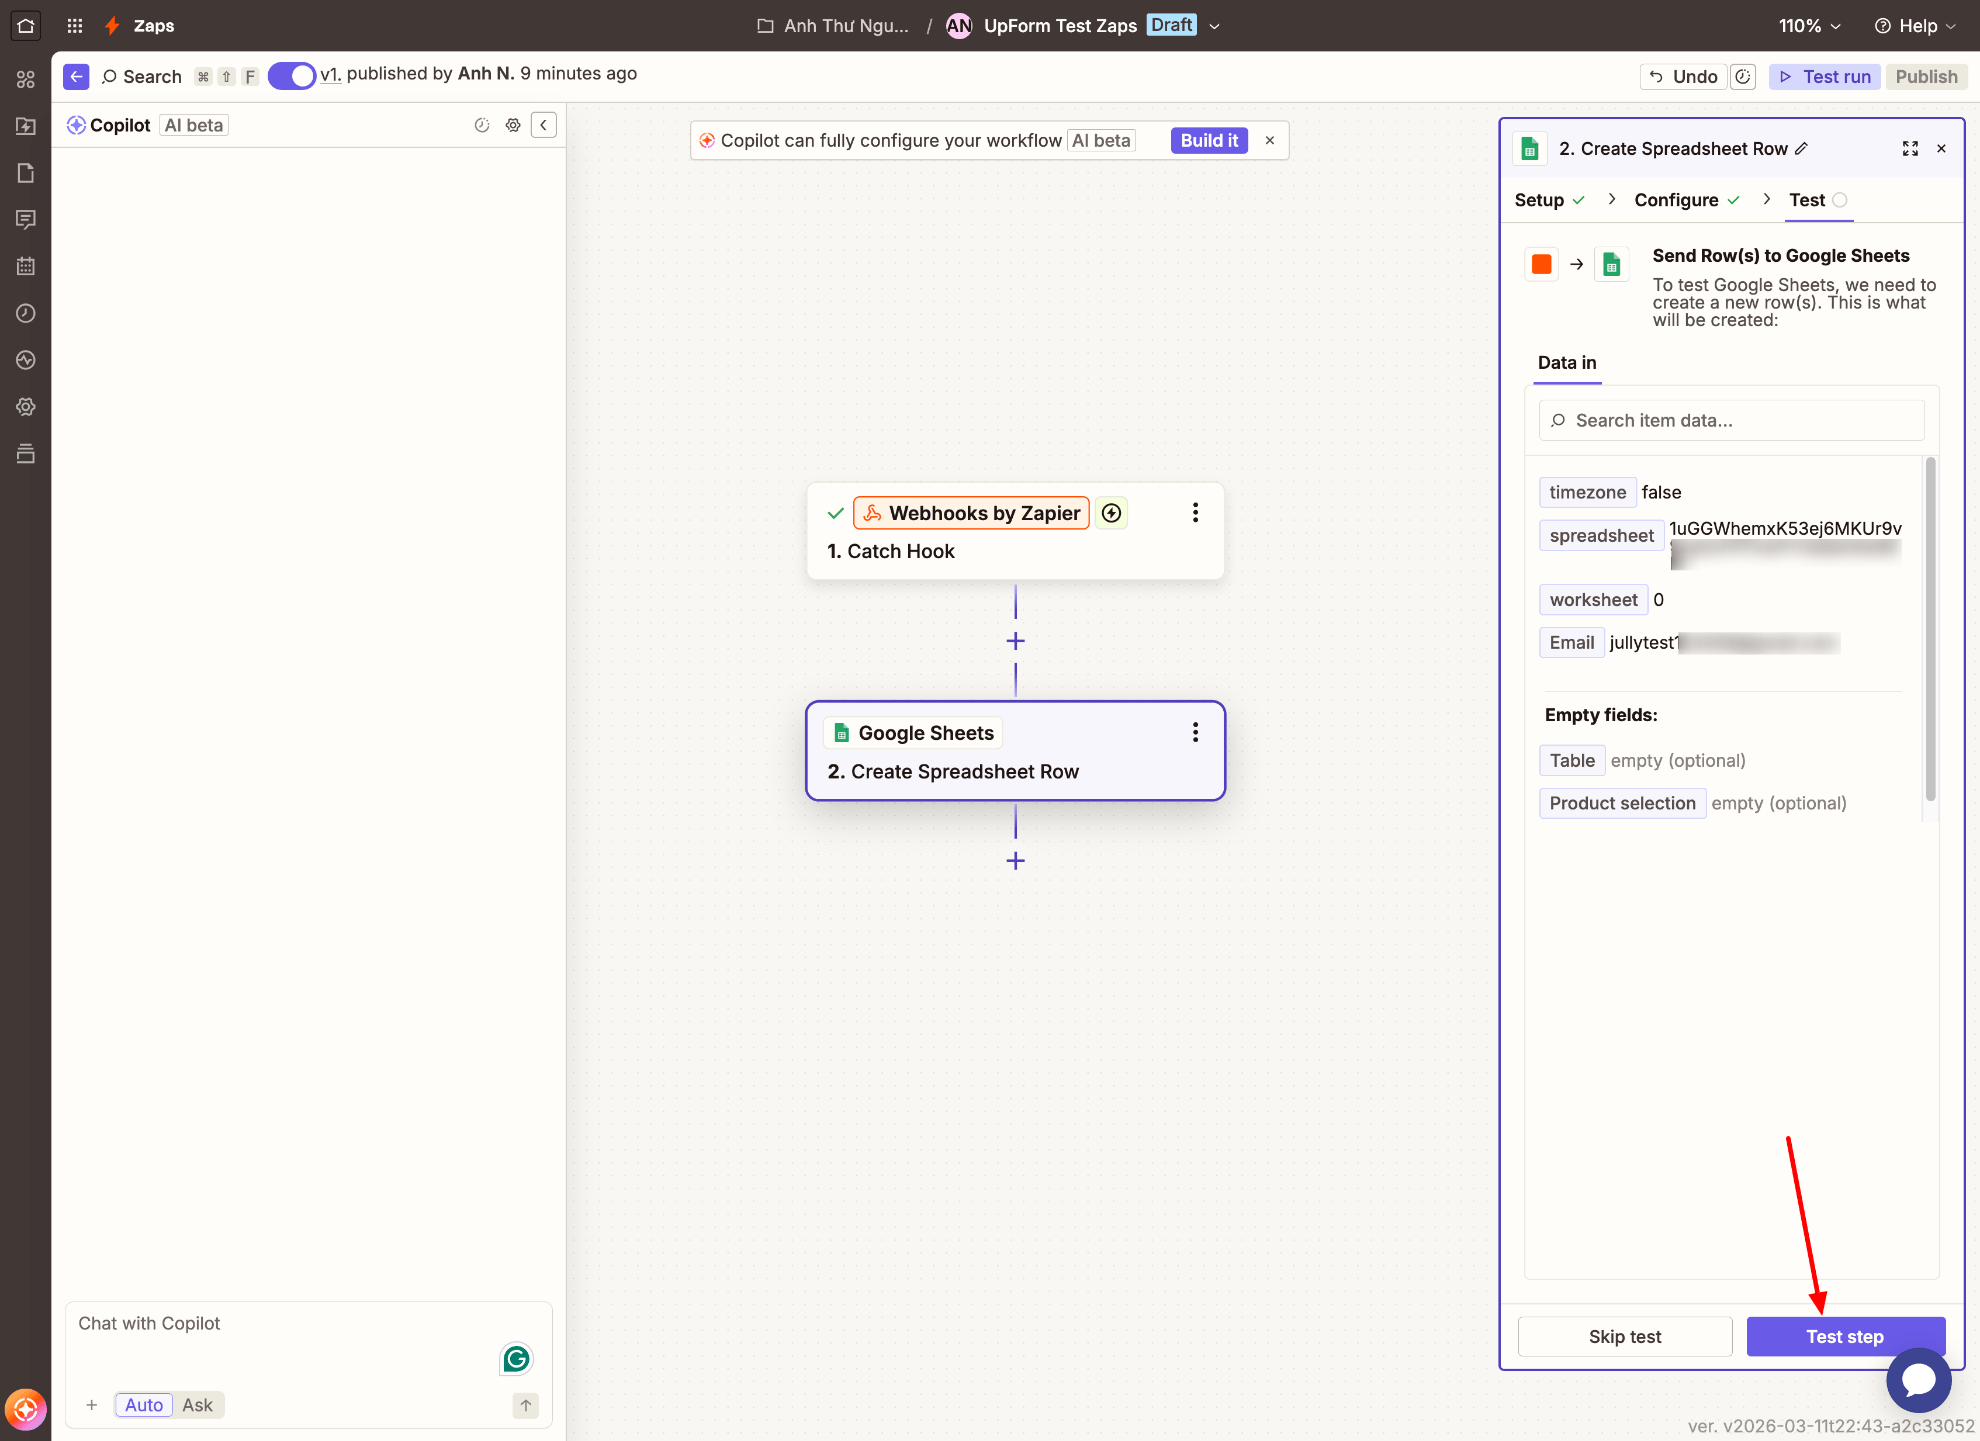
Task: Click the Data in panel scrollbar
Action: (x=1930, y=628)
